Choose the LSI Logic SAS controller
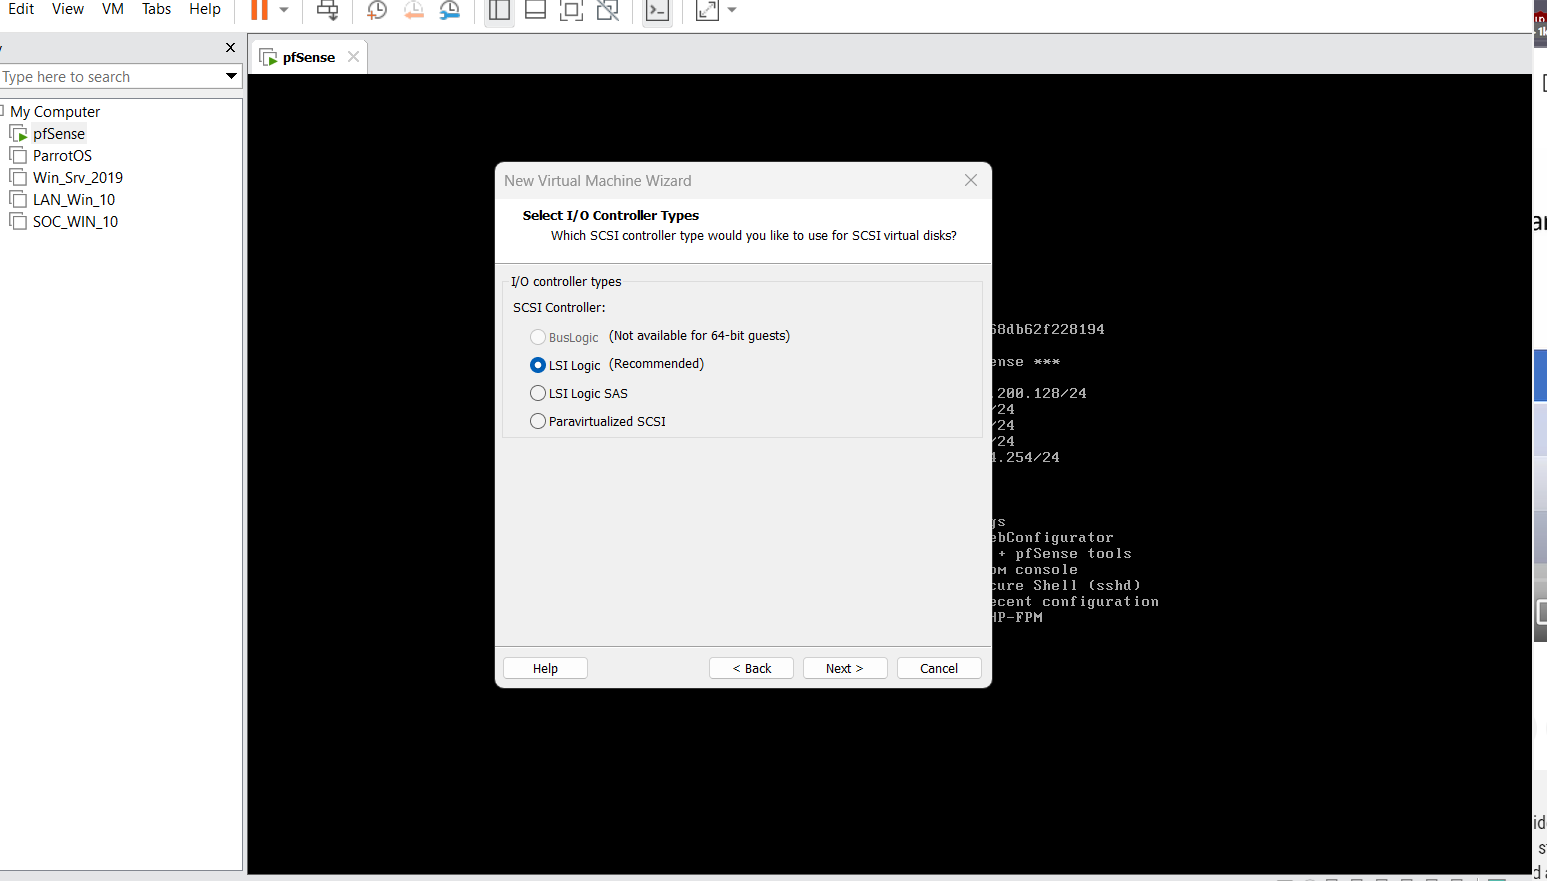The width and height of the screenshot is (1547, 881). coord(538,393)
